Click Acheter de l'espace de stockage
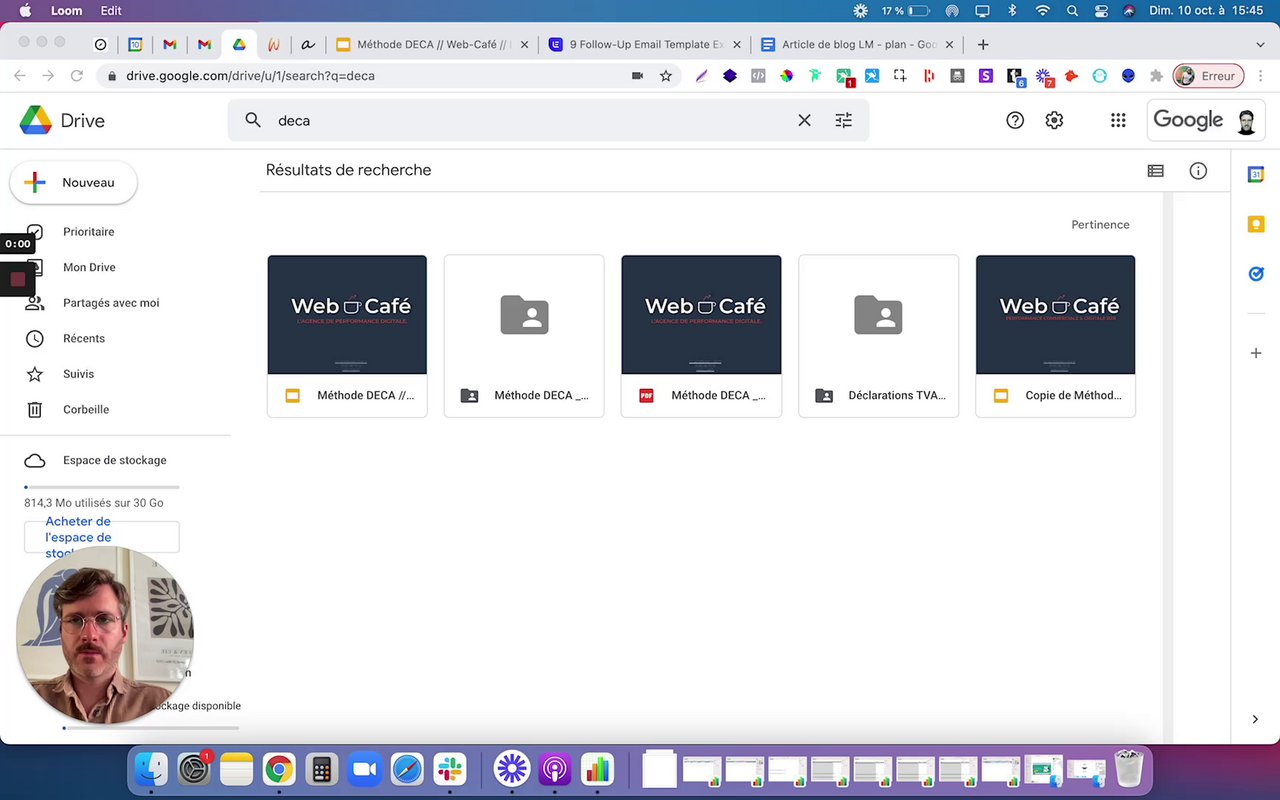 [101, 537]
